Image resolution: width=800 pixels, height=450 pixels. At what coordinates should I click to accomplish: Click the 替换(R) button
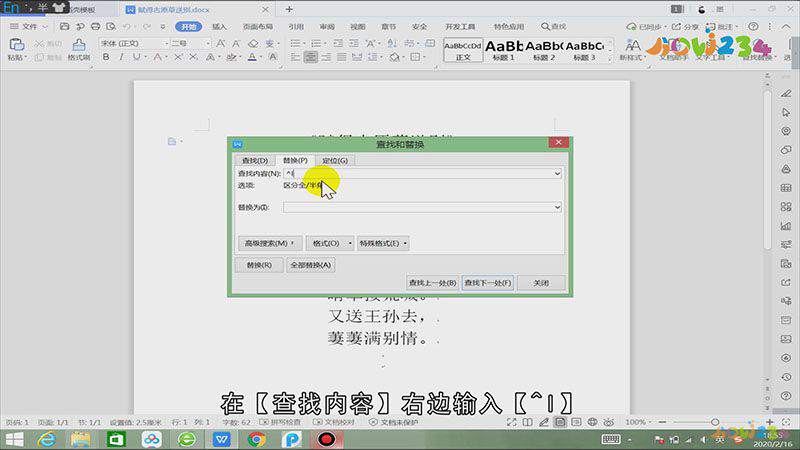click(259, 265)
